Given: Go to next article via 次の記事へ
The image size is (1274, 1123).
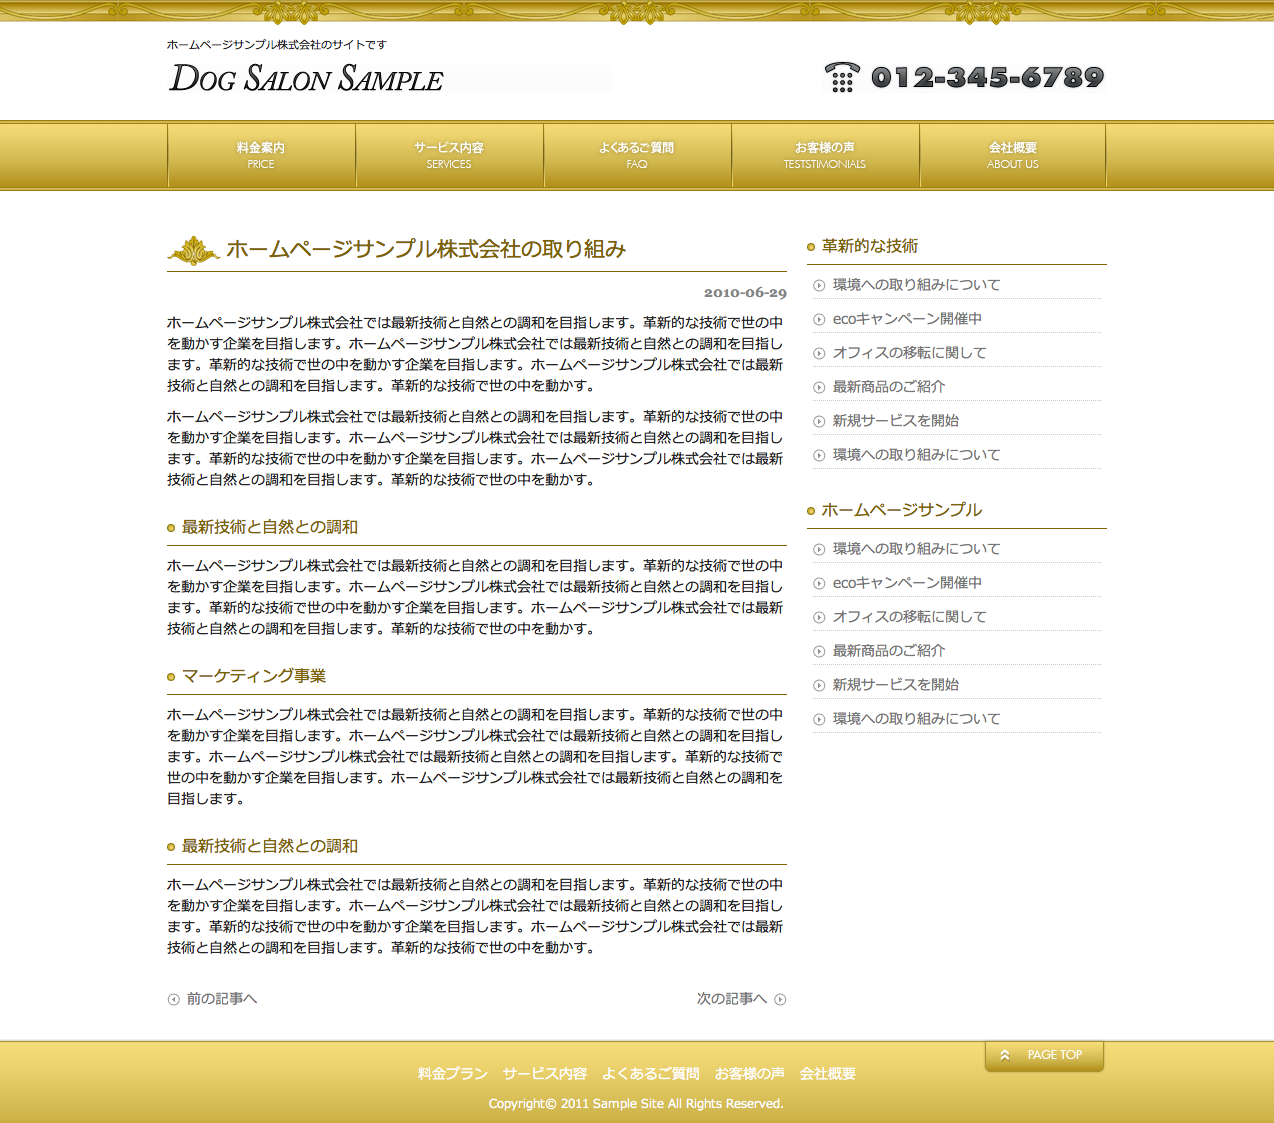Looking at the screenshot, I should pyautogui.click(x=731, y=999).
